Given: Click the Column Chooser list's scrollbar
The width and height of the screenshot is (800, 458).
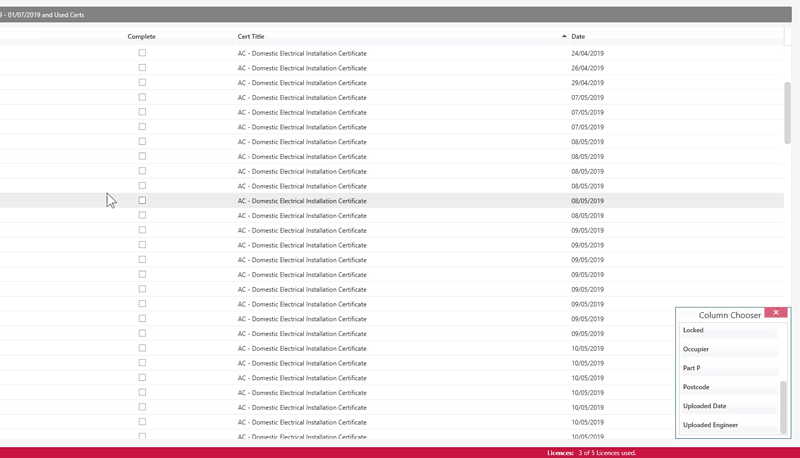Looking at the screenshot, I should point(783,405).
